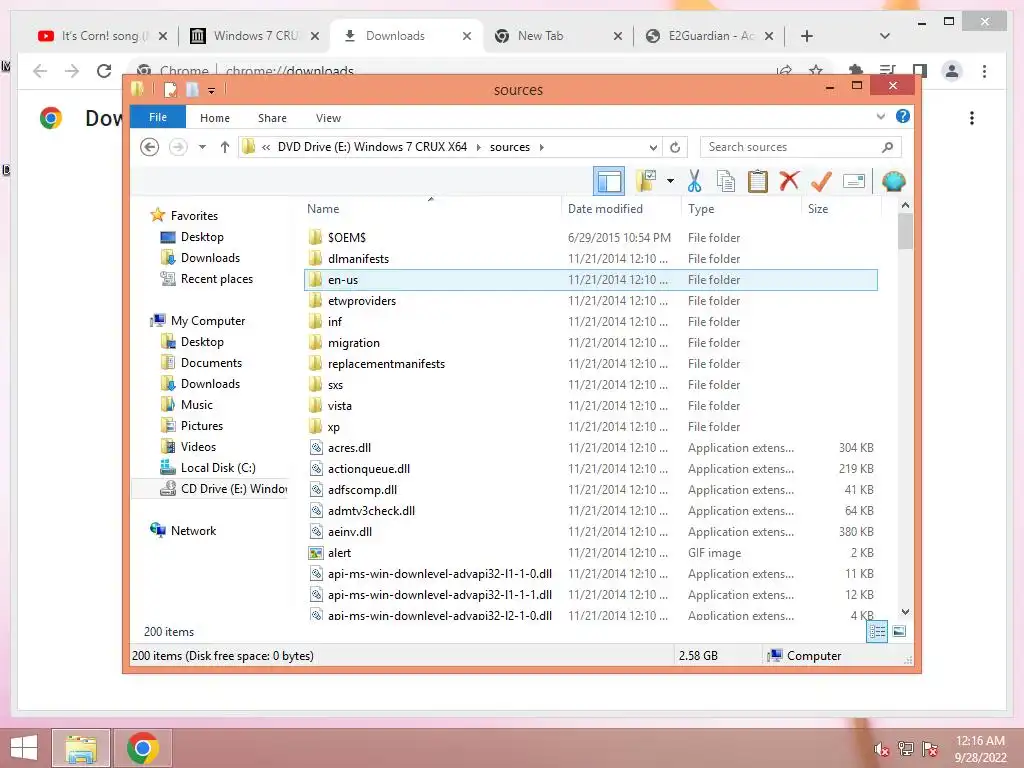This screenshot has height=768, width=1024.
Task: Select Recent places in navigation pane
Action: tap(217, 279)
